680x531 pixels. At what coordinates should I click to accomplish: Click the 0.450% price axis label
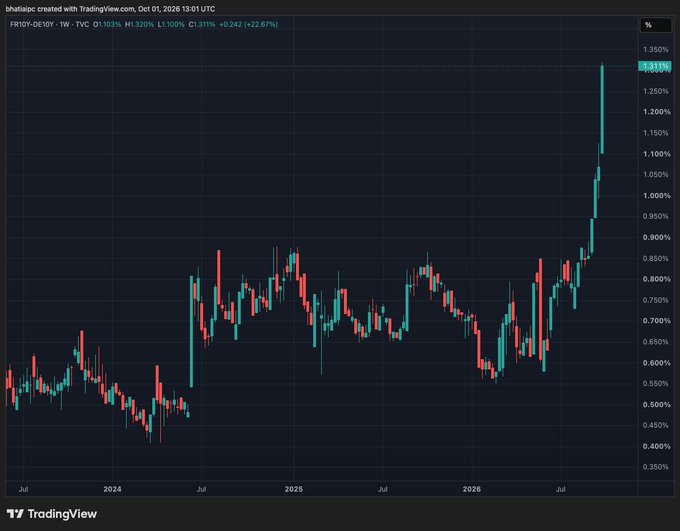(656, 425)
